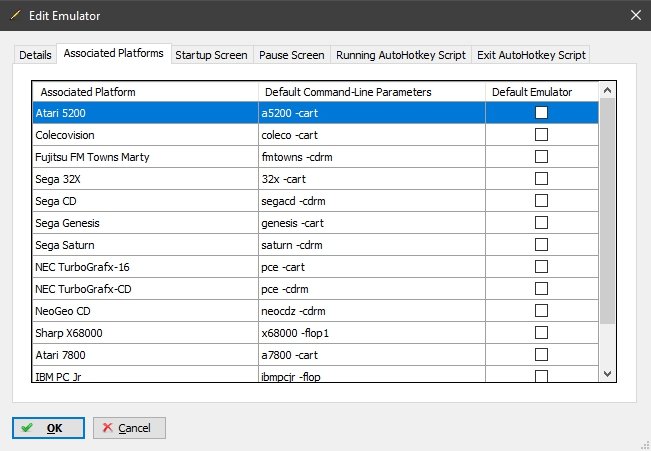Click the 'genesis -cart' parameter cell
651x451 pixels.
[x=372, y=223]
